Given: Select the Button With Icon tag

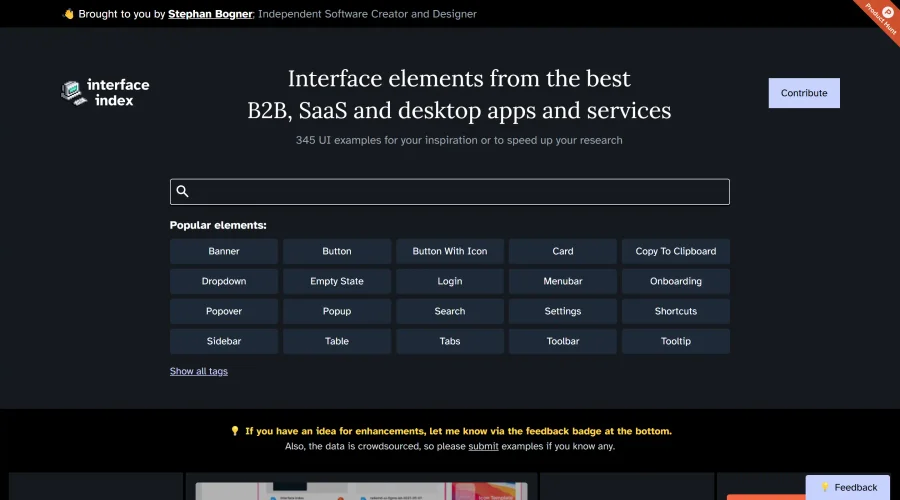Looking at the screenshot, I should pyautogui.click(x=450, y=251).
